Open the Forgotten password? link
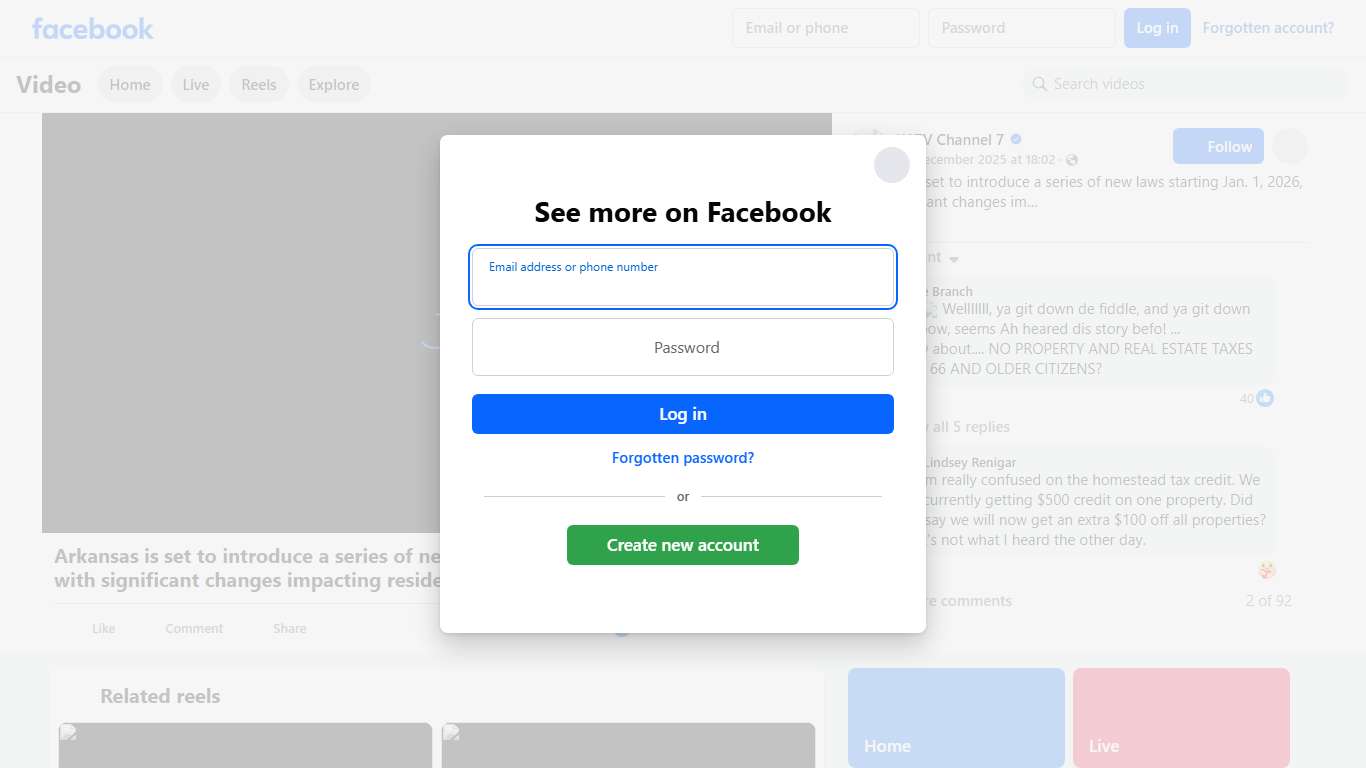Viewport: 1366px width, 768px height. (x=683, y=458)
